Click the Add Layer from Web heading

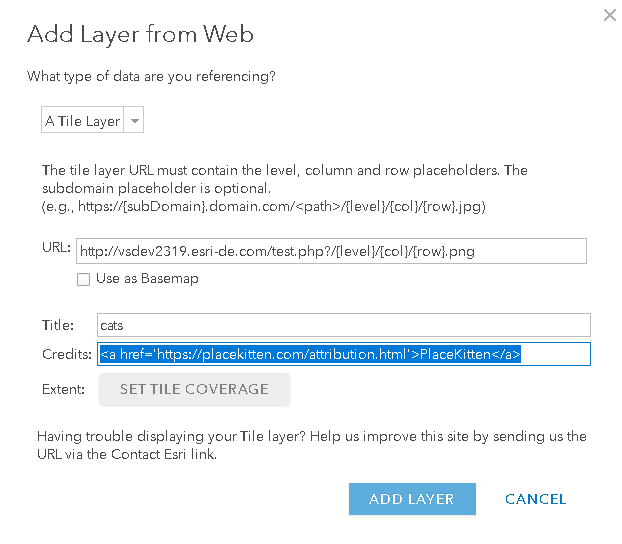coord(140,34)
